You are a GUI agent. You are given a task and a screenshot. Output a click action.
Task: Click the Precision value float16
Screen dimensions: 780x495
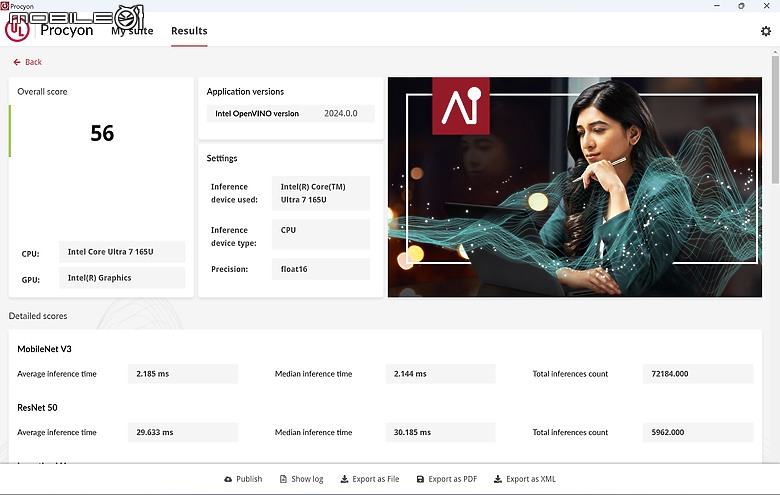[321, 269]
